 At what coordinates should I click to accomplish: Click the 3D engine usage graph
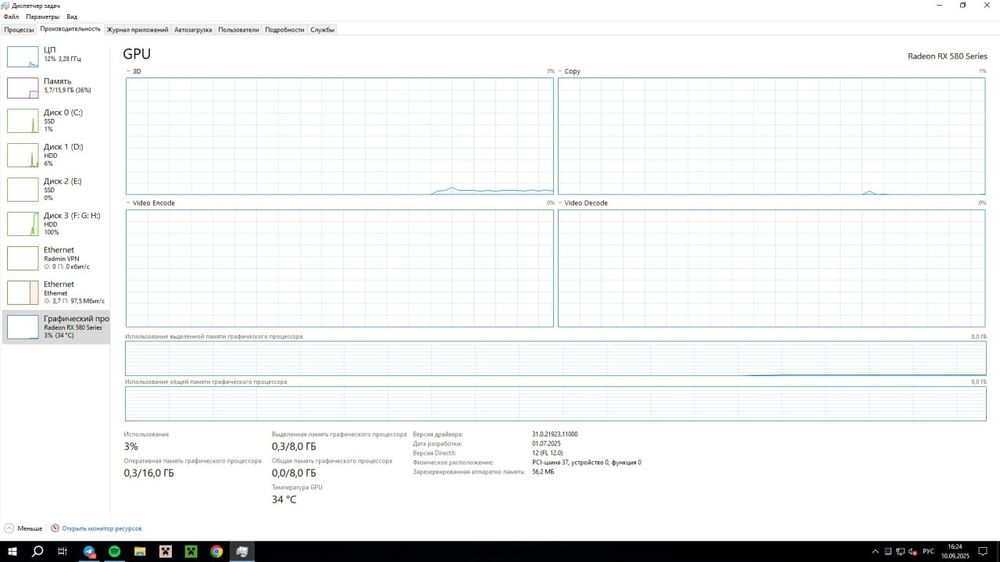pos(339,136)
